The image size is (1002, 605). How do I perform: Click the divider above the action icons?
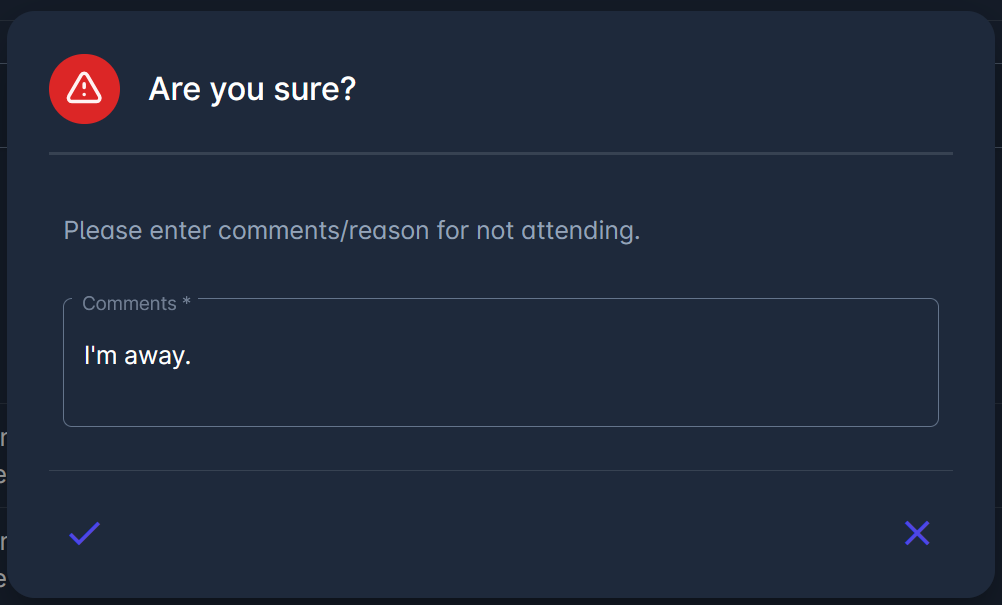click(500, 470)
